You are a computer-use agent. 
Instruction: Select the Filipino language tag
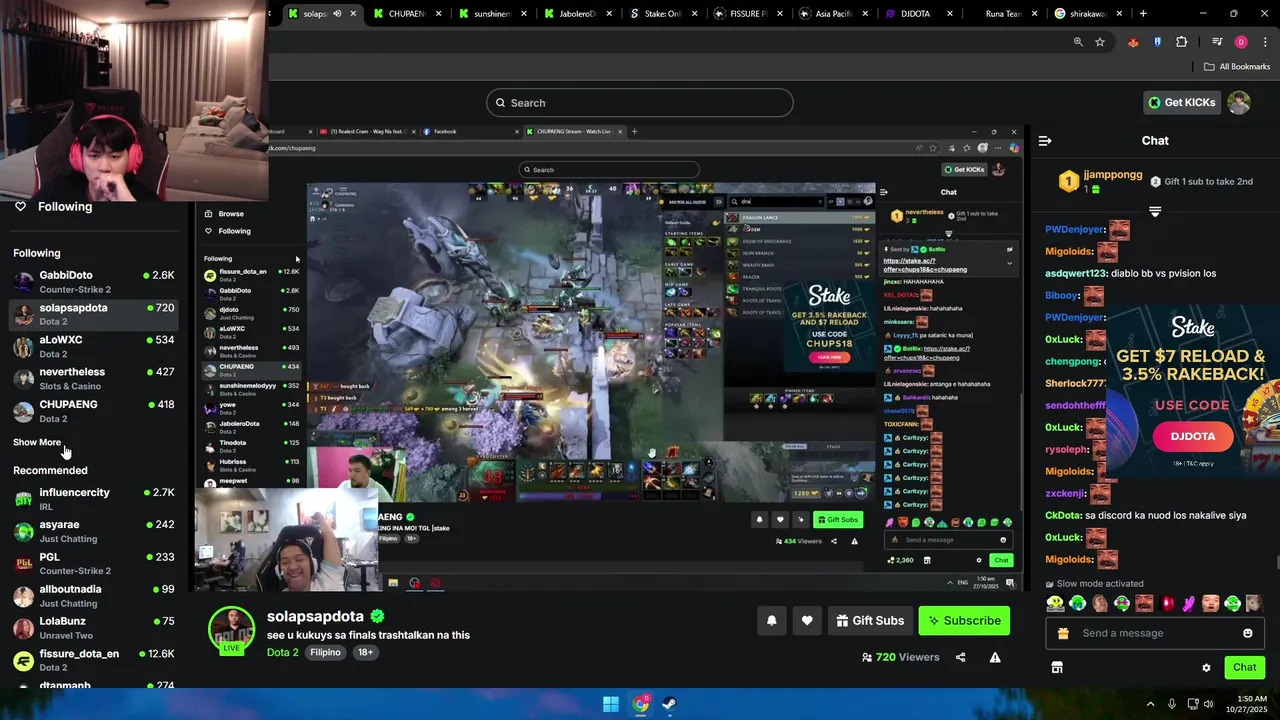coord(325,652)
